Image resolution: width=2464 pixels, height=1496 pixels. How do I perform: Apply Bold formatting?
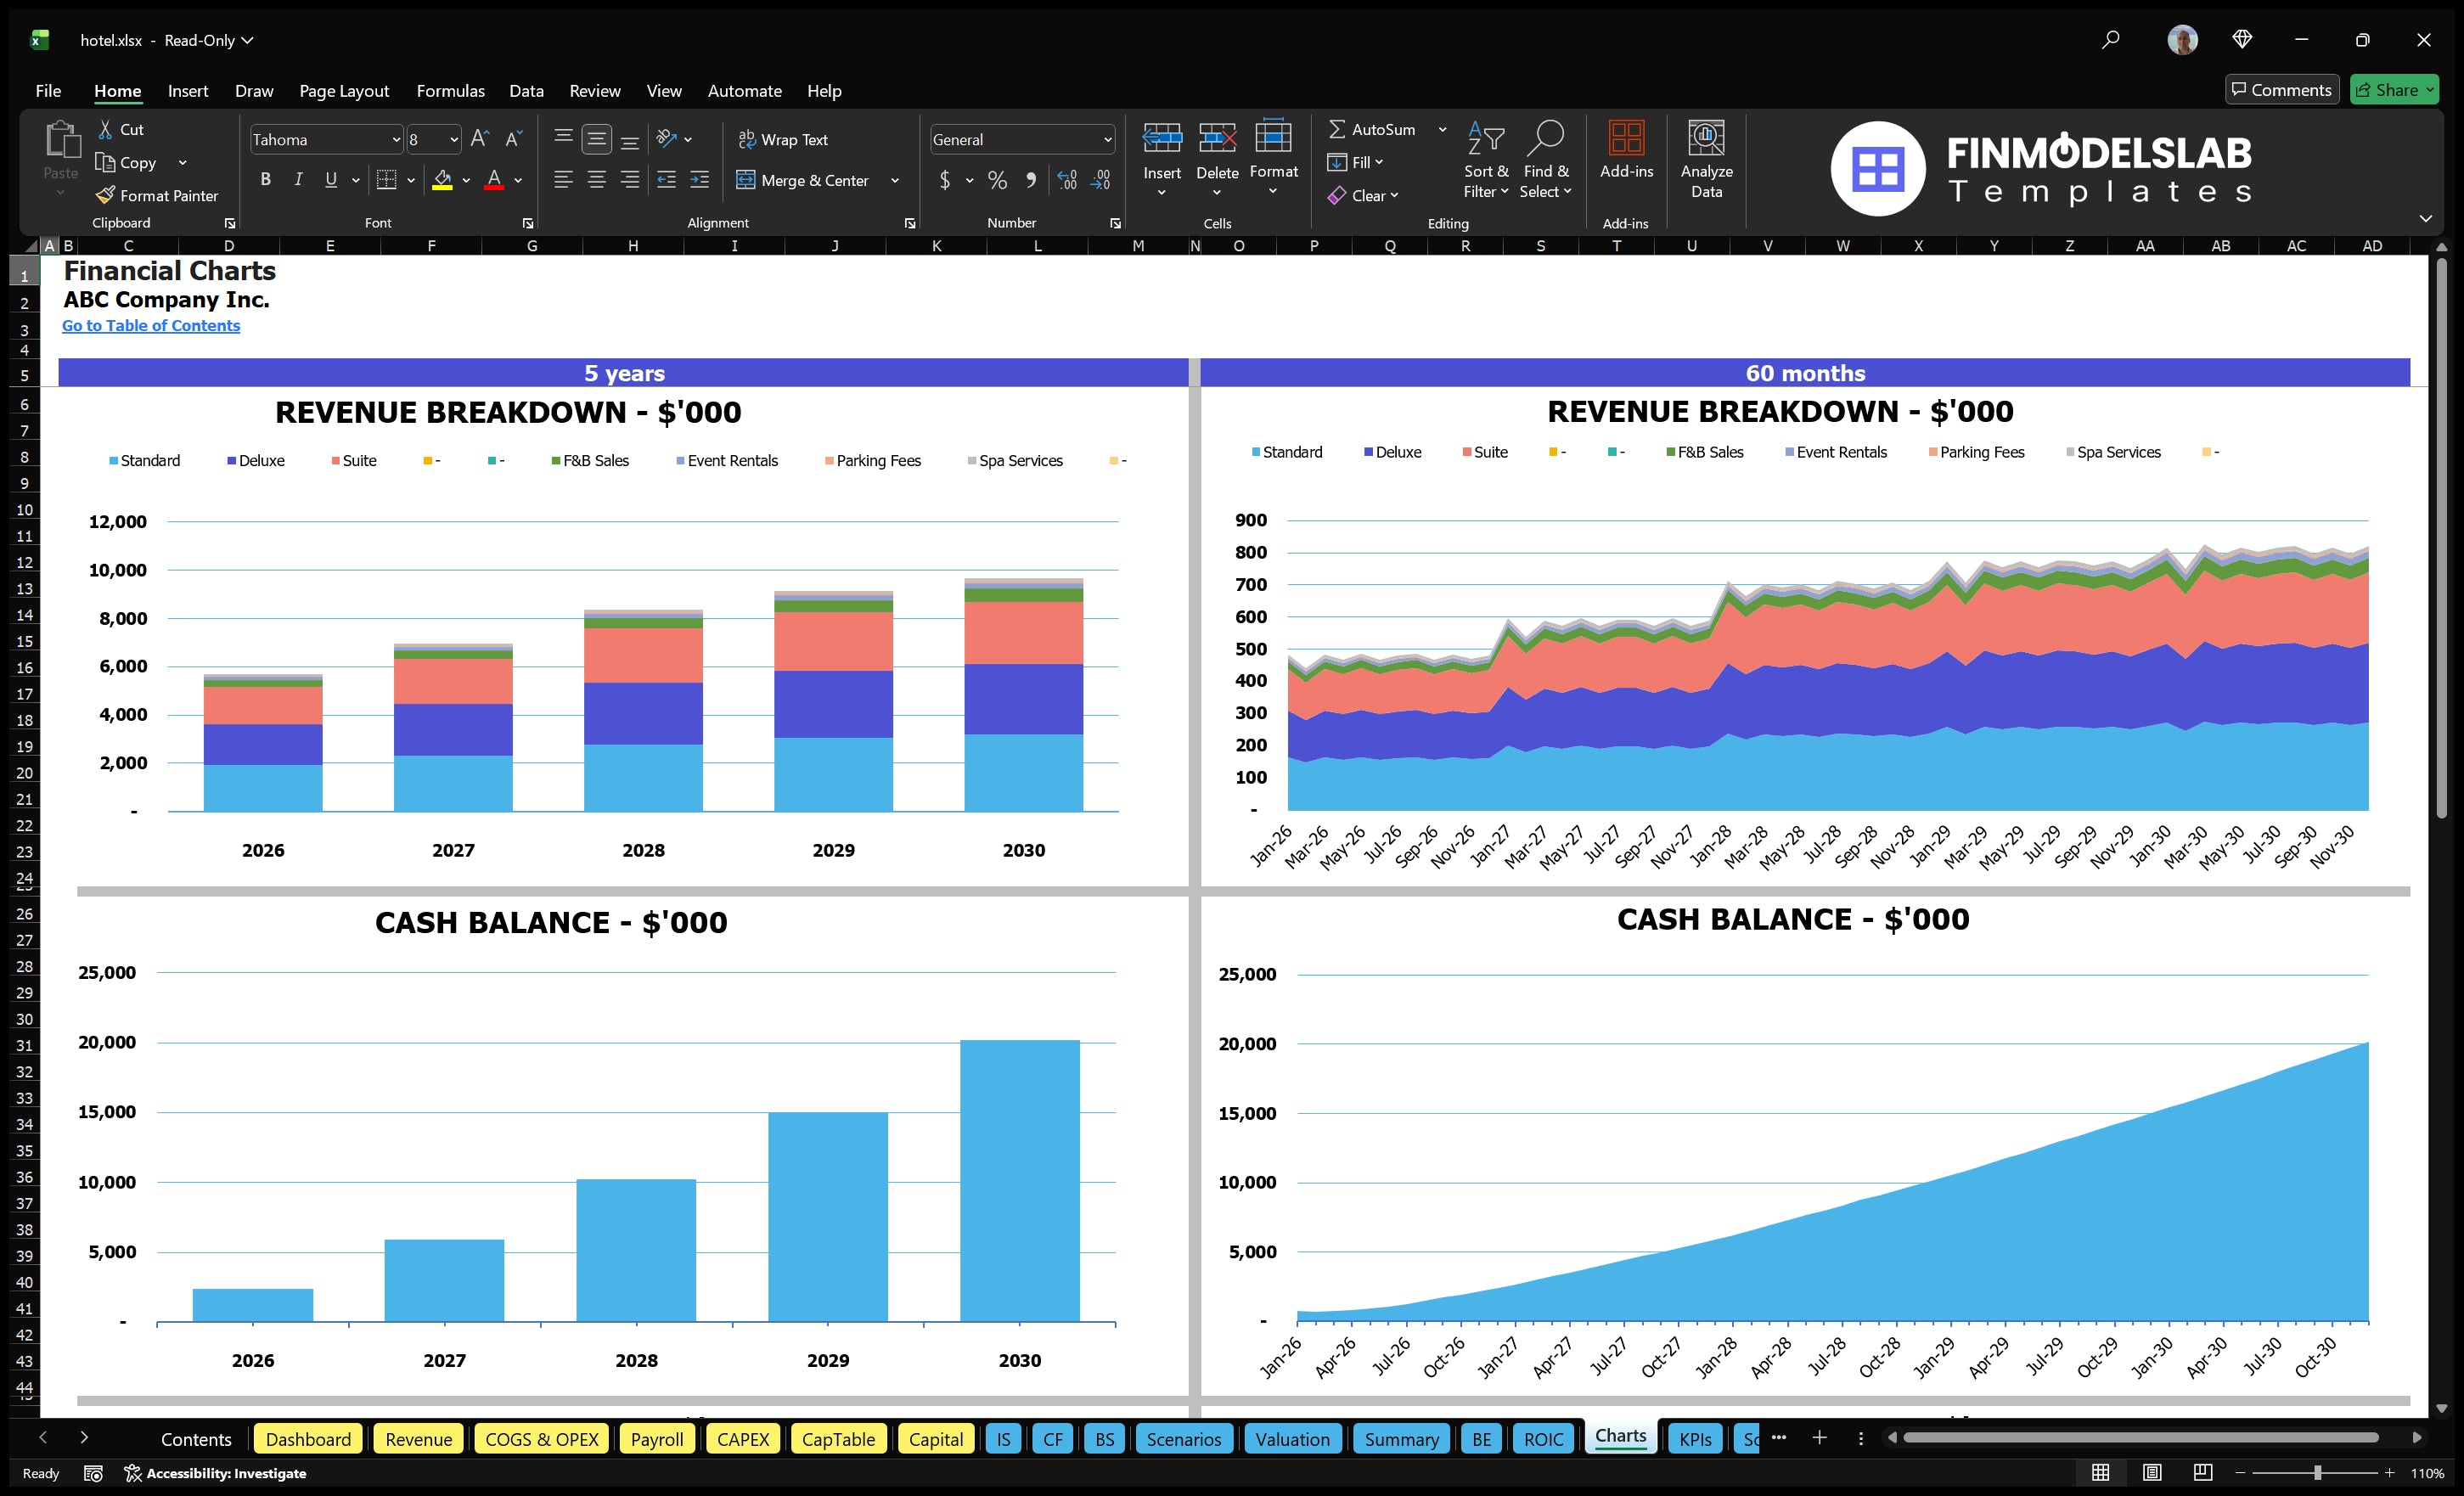click(x=265, y=180)
